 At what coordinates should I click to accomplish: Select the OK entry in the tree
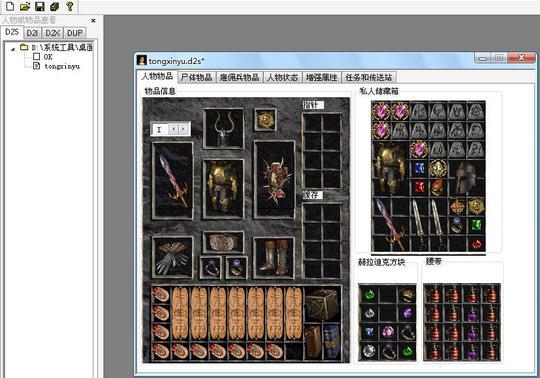(48, 57)
